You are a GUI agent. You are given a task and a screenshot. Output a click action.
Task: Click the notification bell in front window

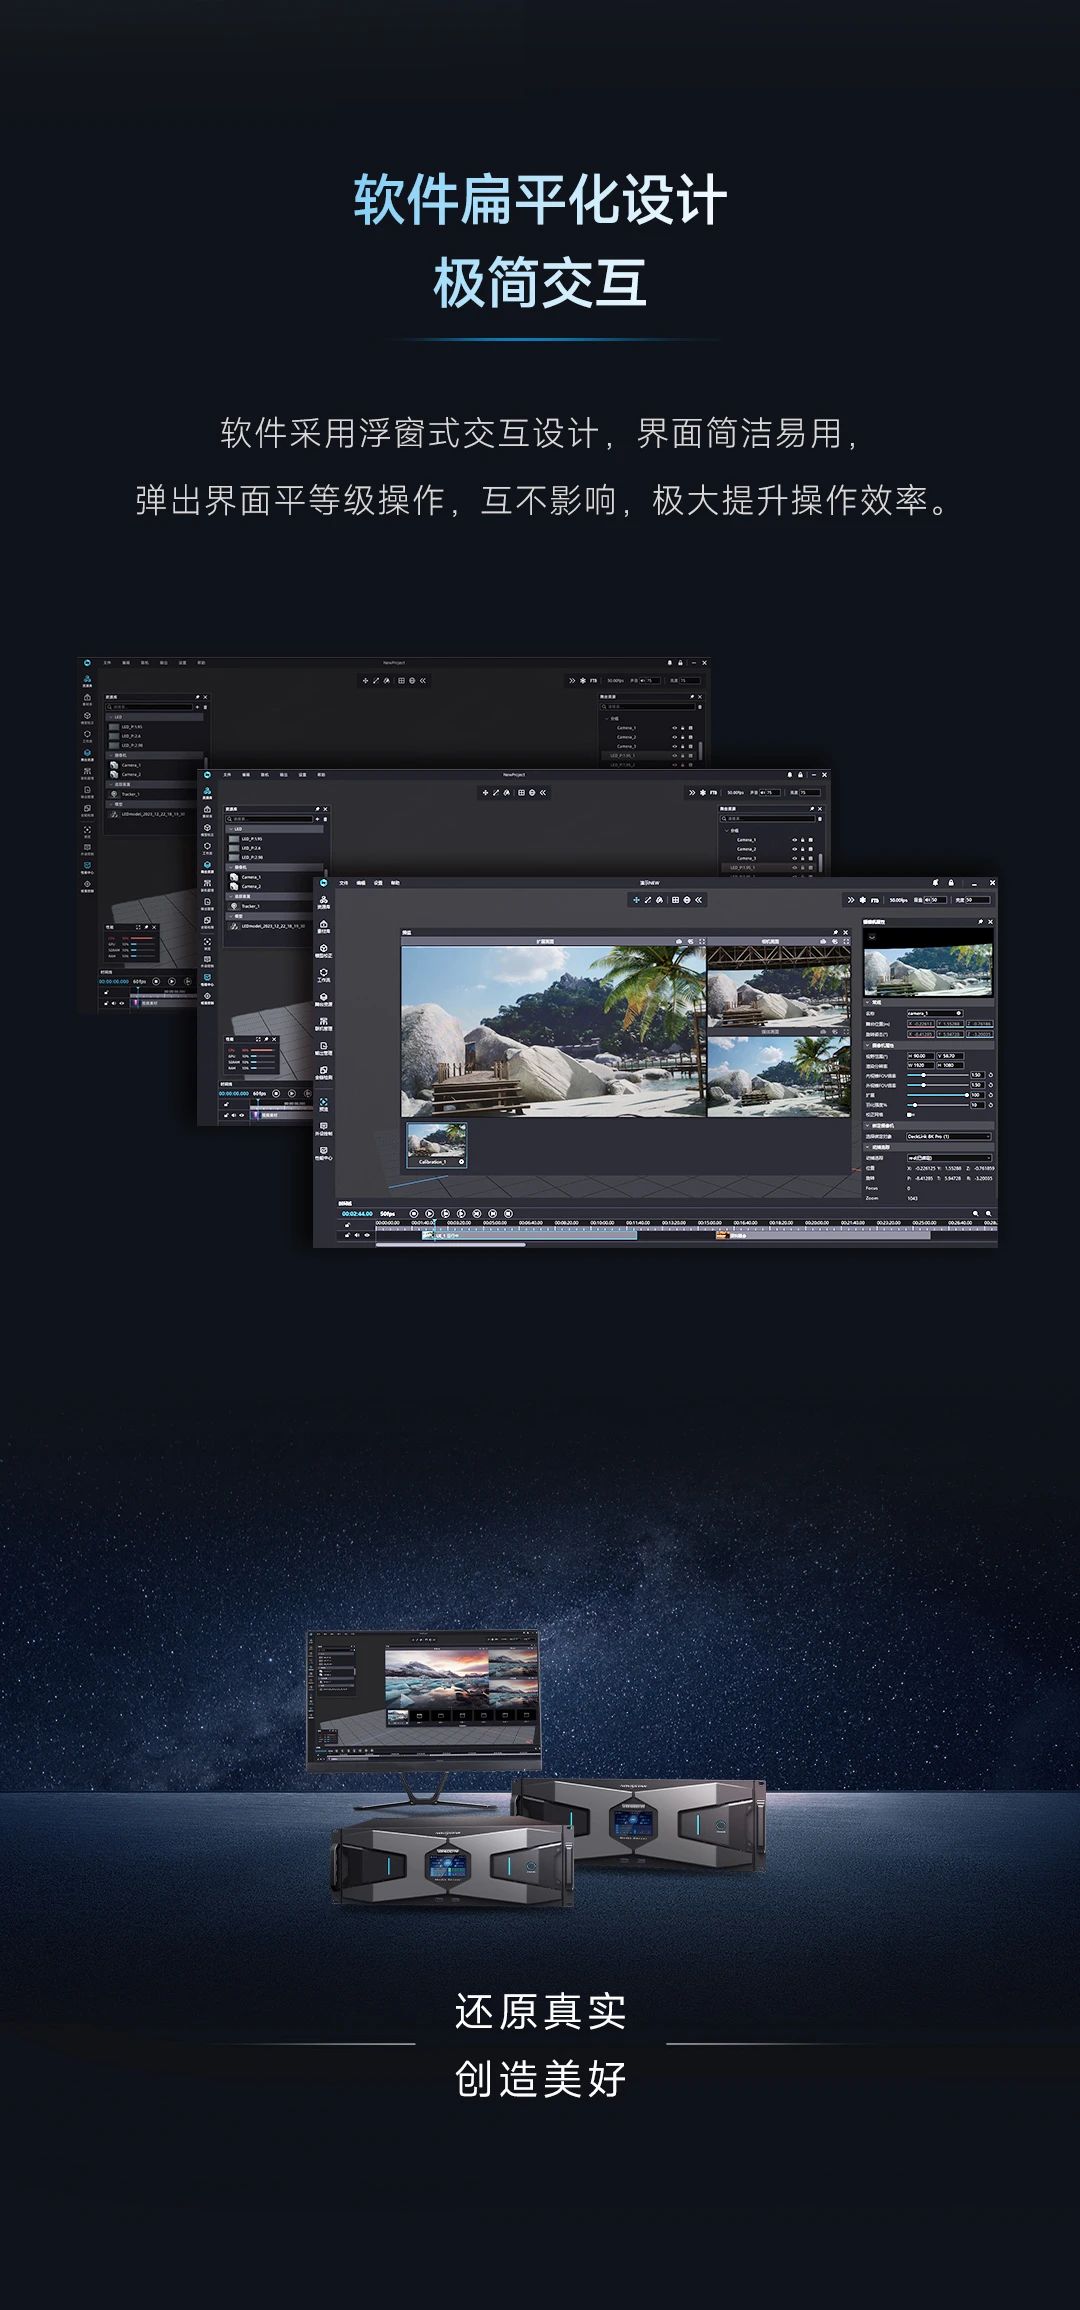pos(936,883)
